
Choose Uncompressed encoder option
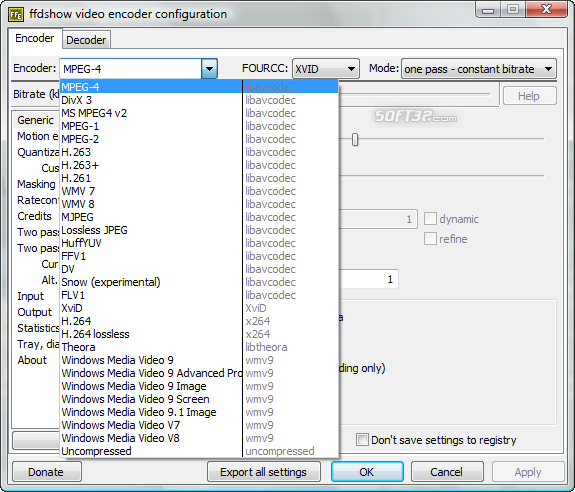coord(198,451)
